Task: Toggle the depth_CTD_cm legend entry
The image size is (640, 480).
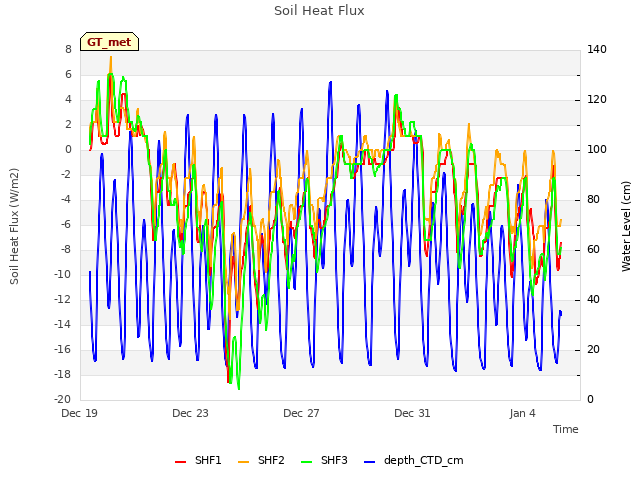Action: tap(413, 460)
